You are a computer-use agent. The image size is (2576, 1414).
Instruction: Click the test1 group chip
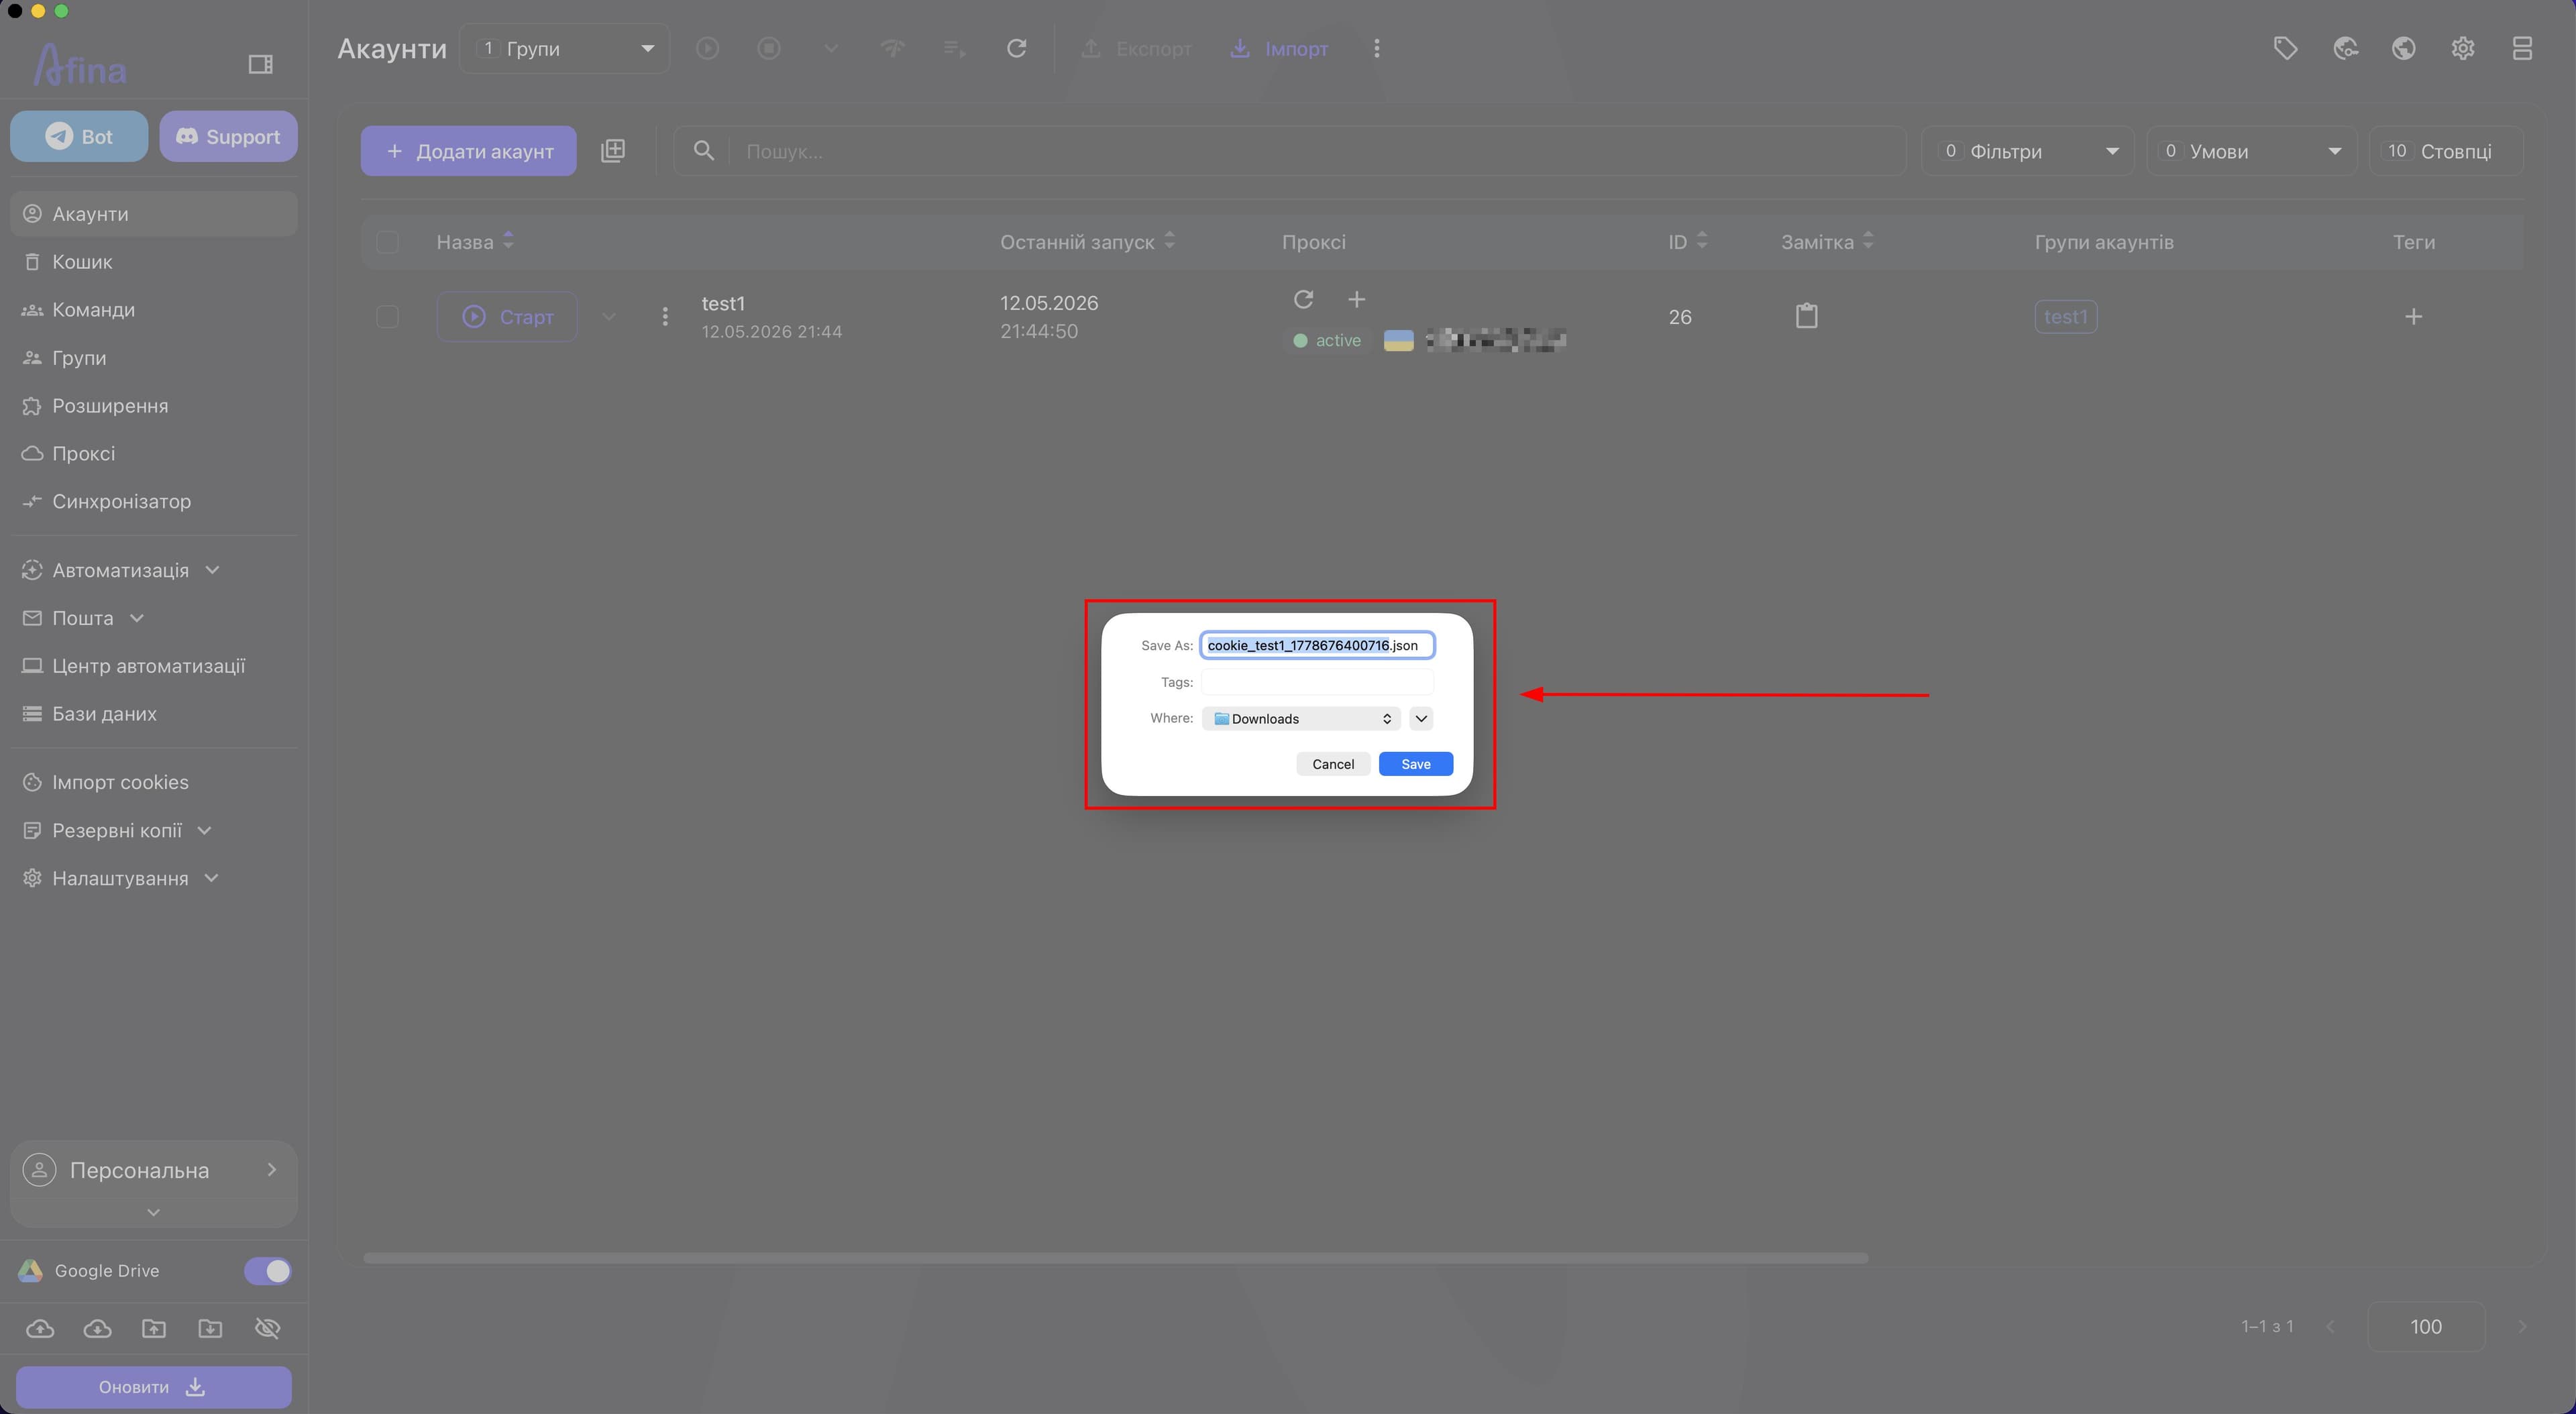point(2066,317)
